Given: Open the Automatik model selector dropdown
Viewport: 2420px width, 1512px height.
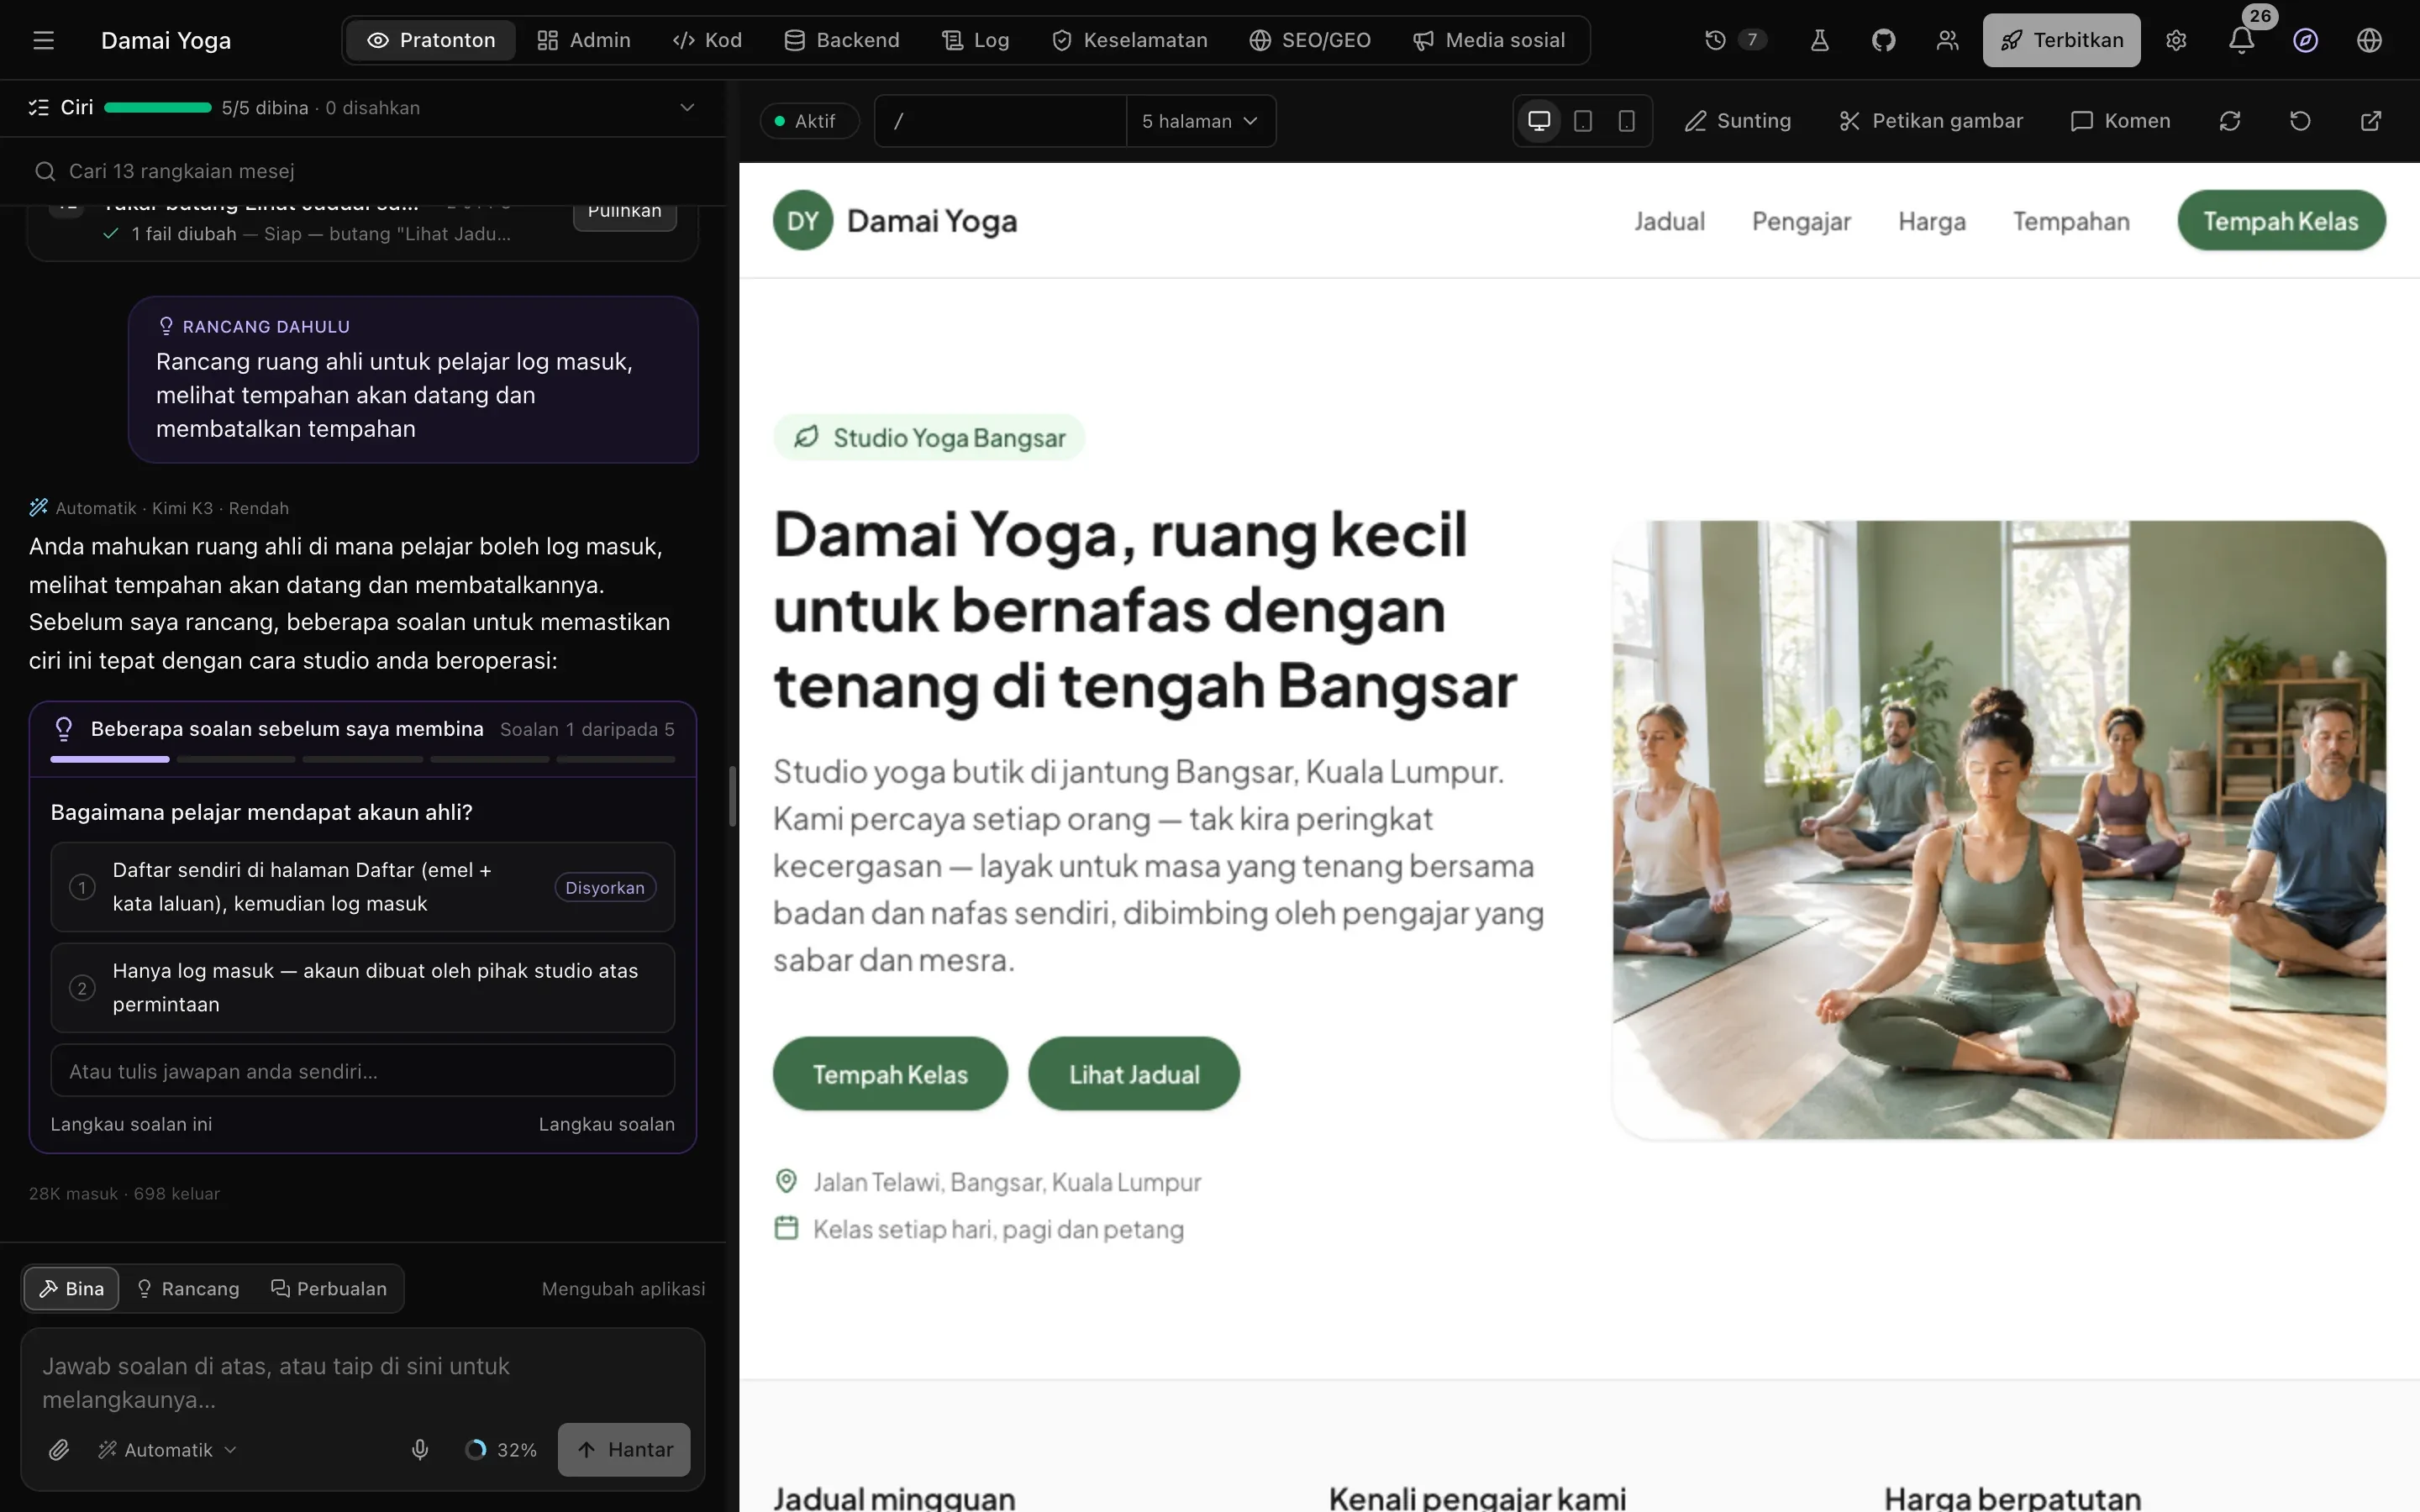Looking at the screenshot, I should point(167,1449).
